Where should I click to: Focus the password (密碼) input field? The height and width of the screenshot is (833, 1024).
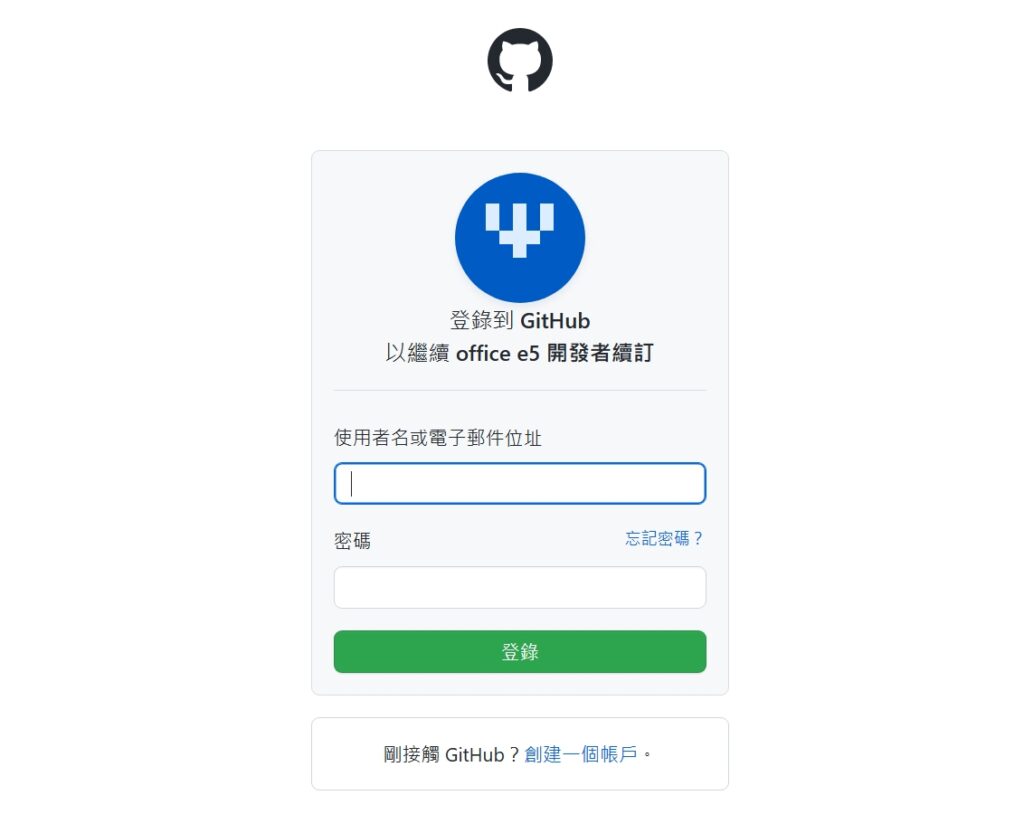[520, 588]
